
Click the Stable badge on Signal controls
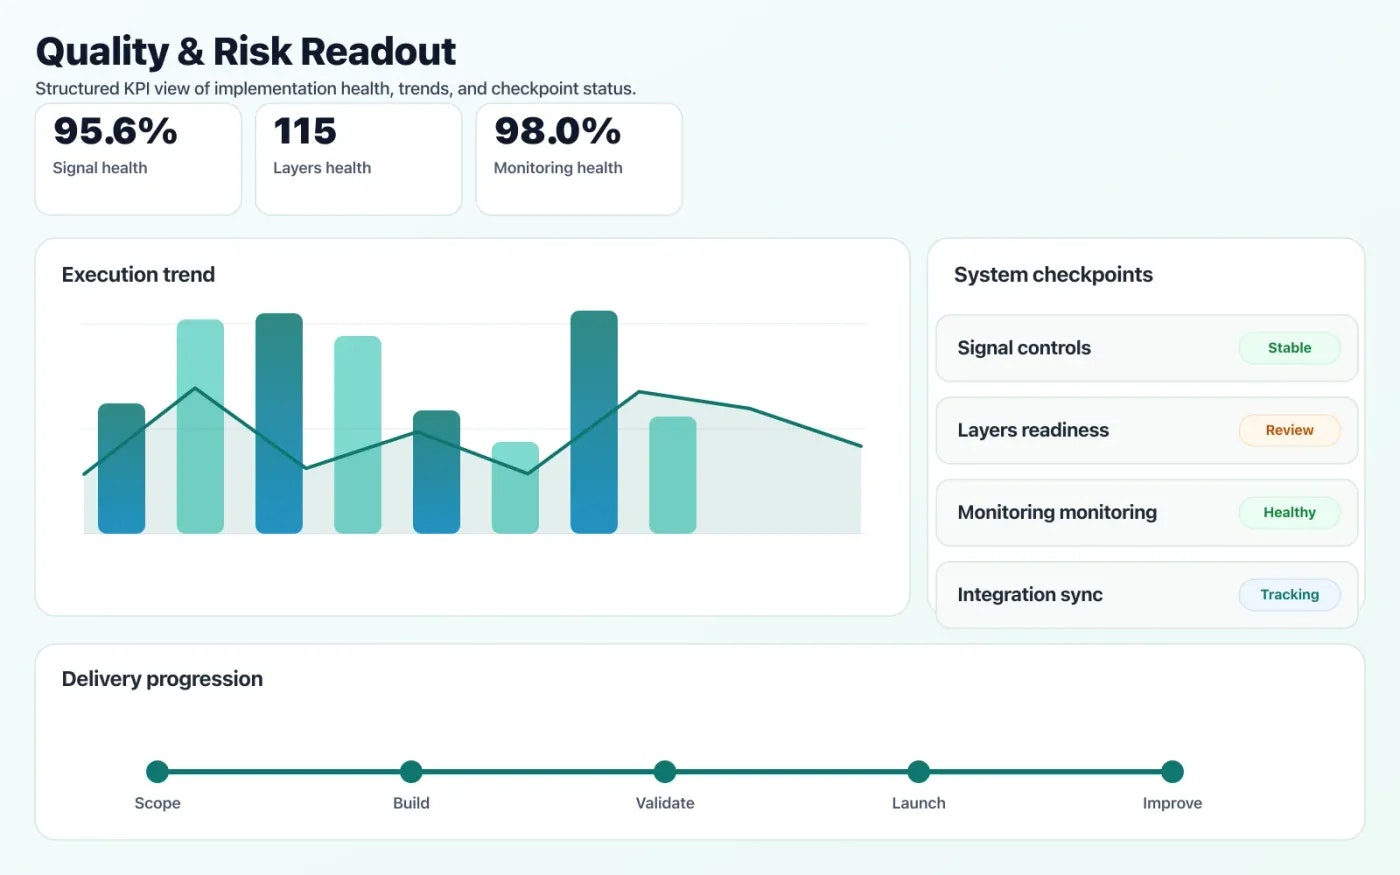(1289, 347)
